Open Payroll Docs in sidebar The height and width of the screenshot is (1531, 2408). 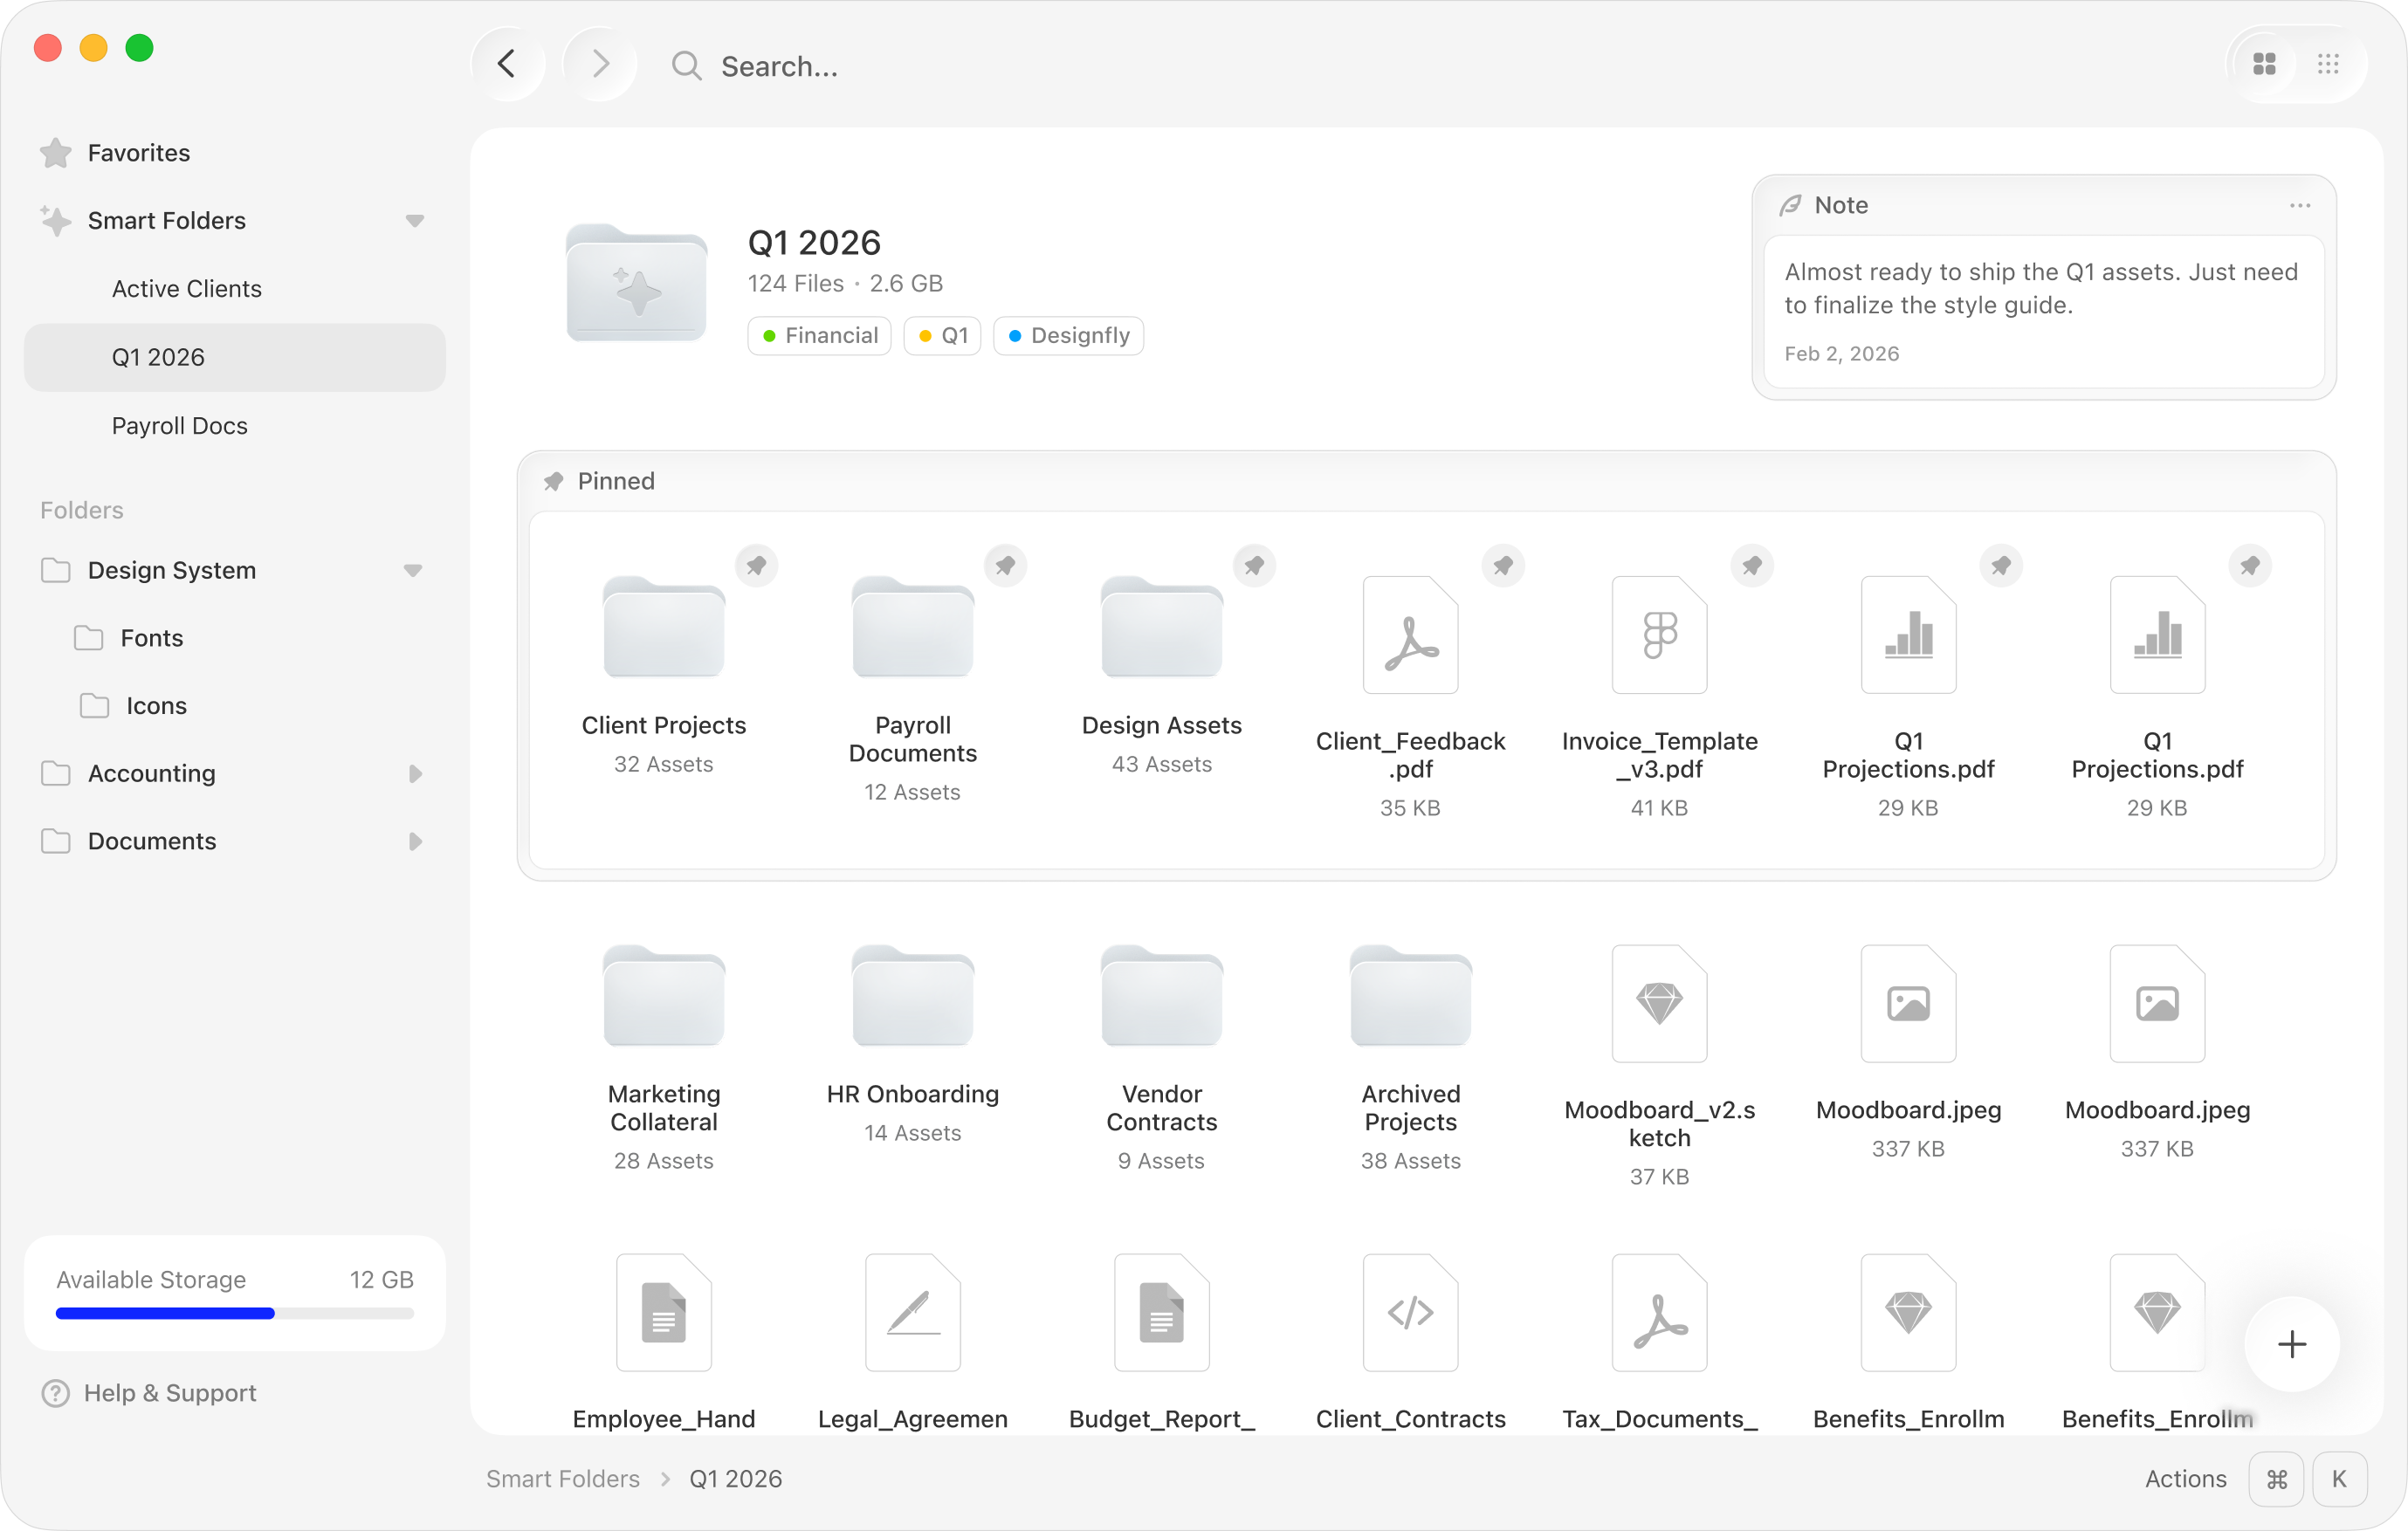tap(180, 426)
